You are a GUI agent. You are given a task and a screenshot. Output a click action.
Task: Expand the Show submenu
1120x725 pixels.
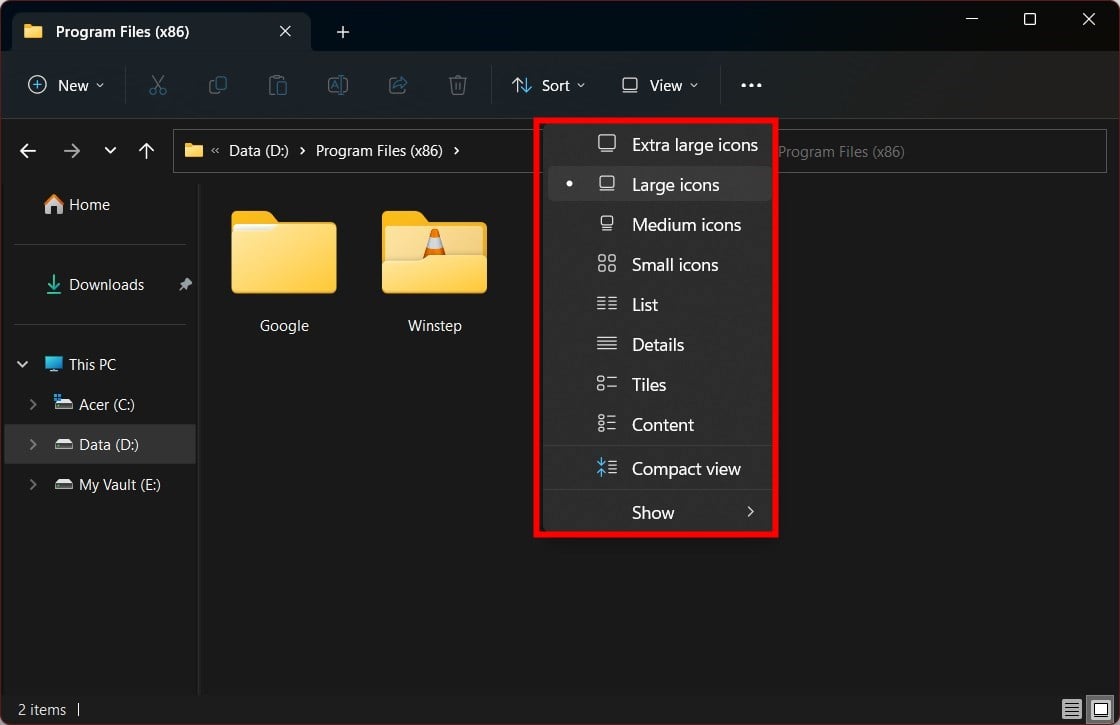659,512
